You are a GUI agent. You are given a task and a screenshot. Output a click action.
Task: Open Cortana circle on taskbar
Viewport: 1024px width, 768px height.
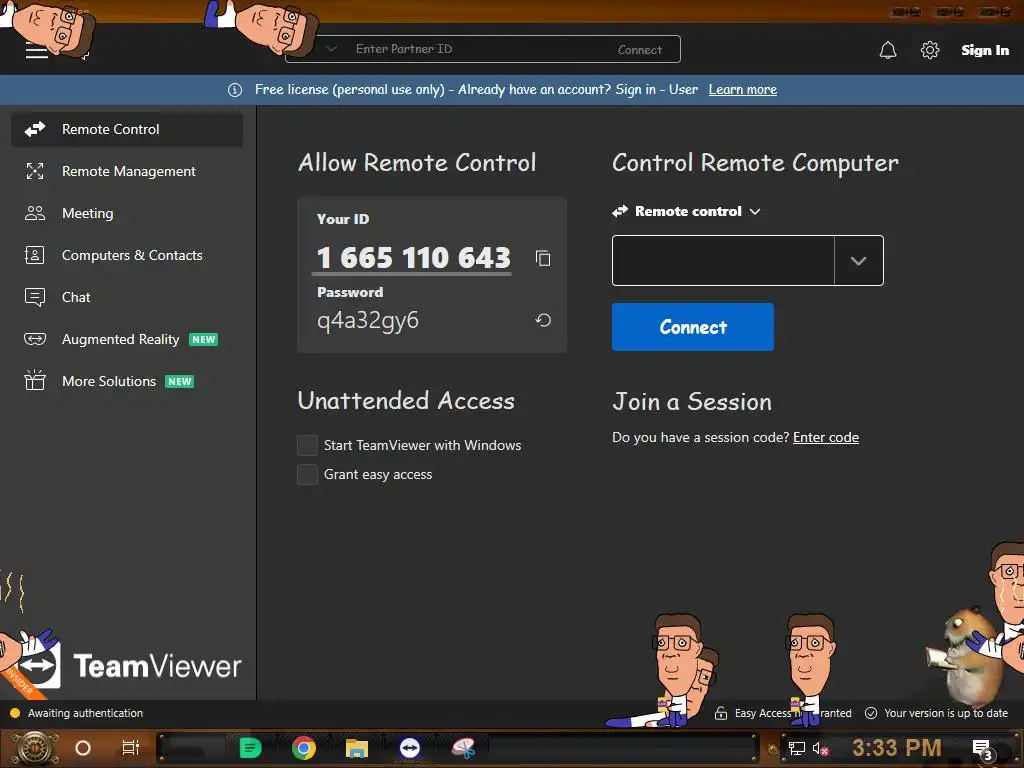[82, 748]
